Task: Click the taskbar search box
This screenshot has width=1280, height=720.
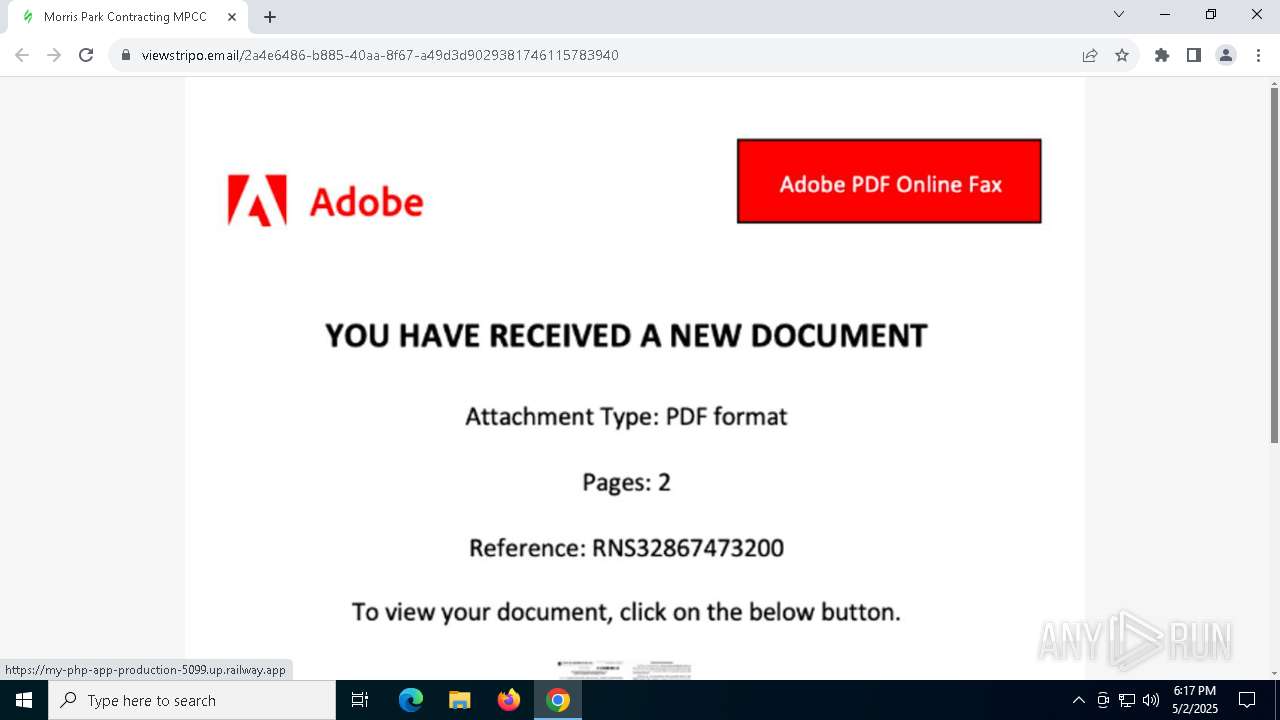Action: click(x=192, y=700)
